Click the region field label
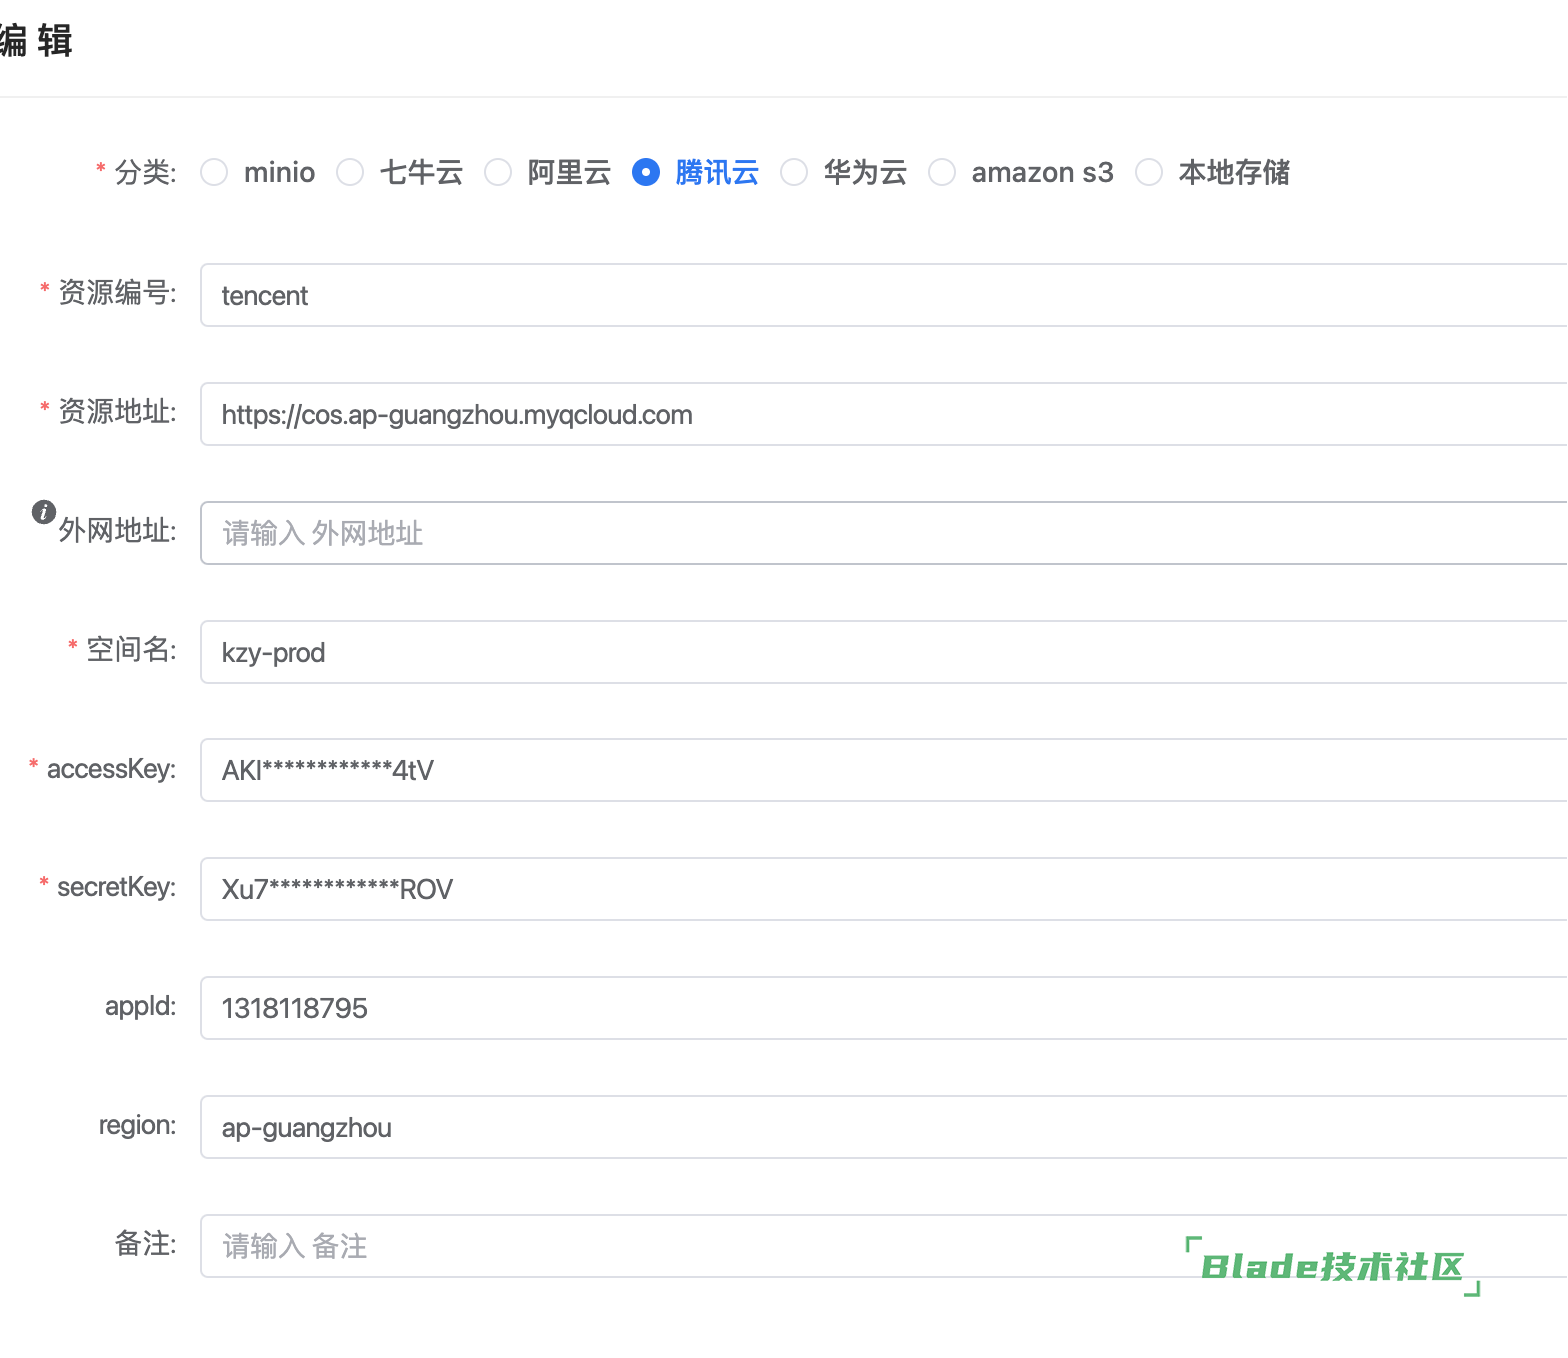 tap(137, 1125)
